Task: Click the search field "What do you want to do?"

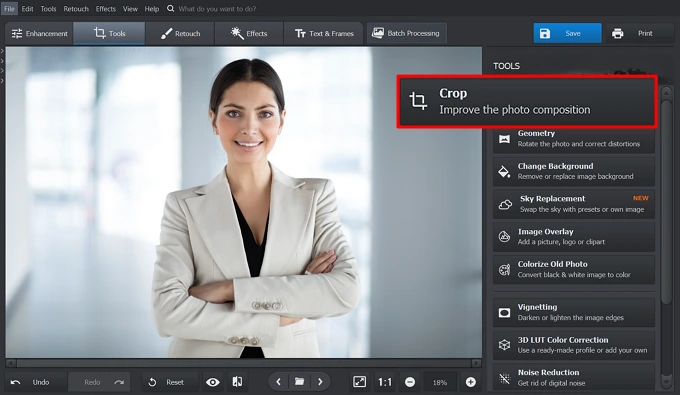Action: pos(217,9)
